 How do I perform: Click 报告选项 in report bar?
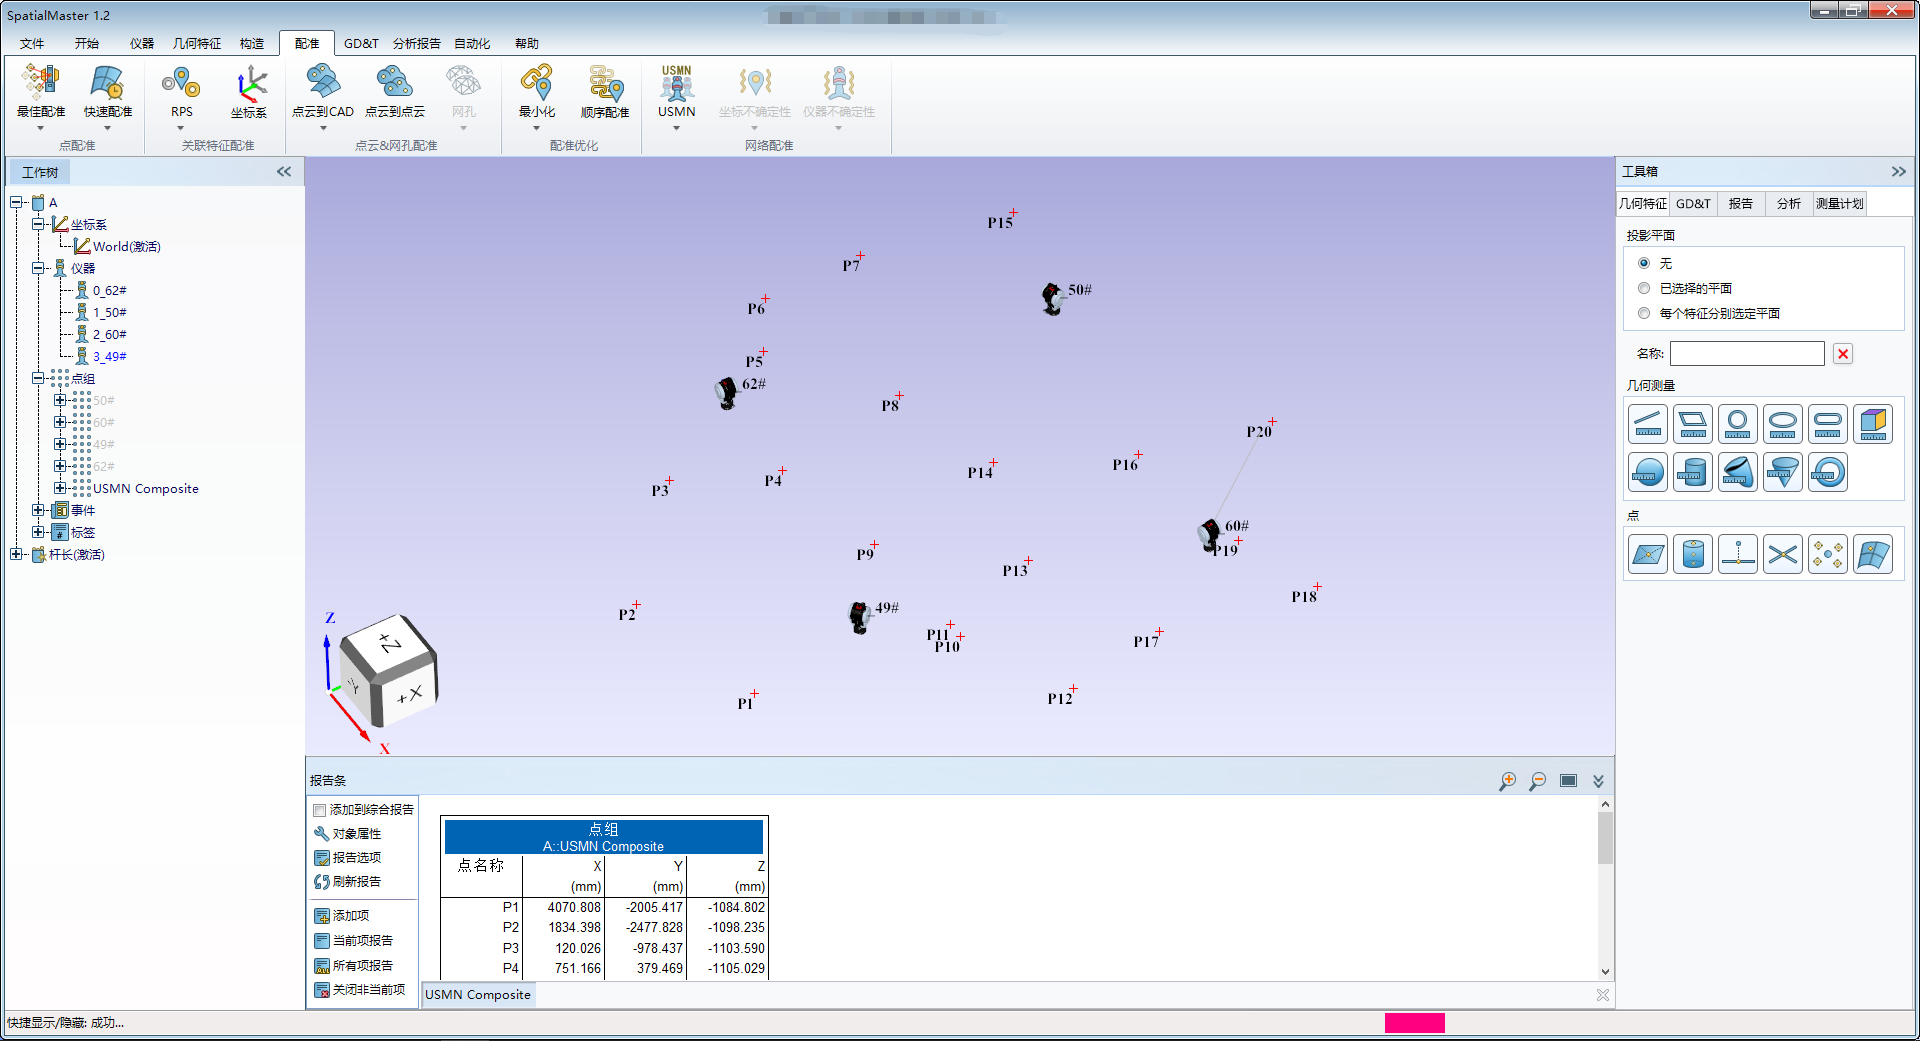coord(356,858)
